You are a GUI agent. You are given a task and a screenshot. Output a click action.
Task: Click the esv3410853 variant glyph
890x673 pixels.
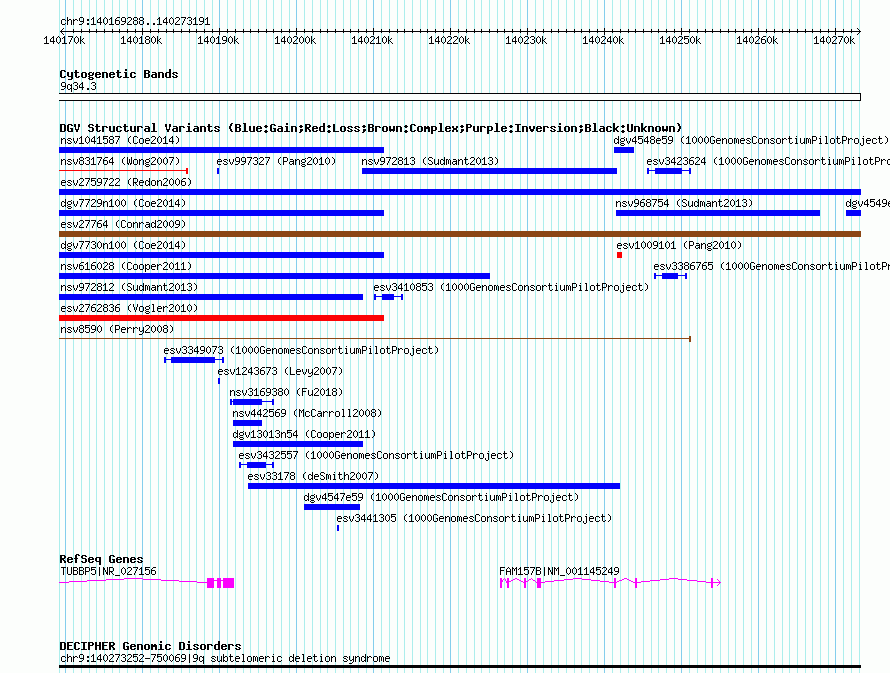[388, 297]
